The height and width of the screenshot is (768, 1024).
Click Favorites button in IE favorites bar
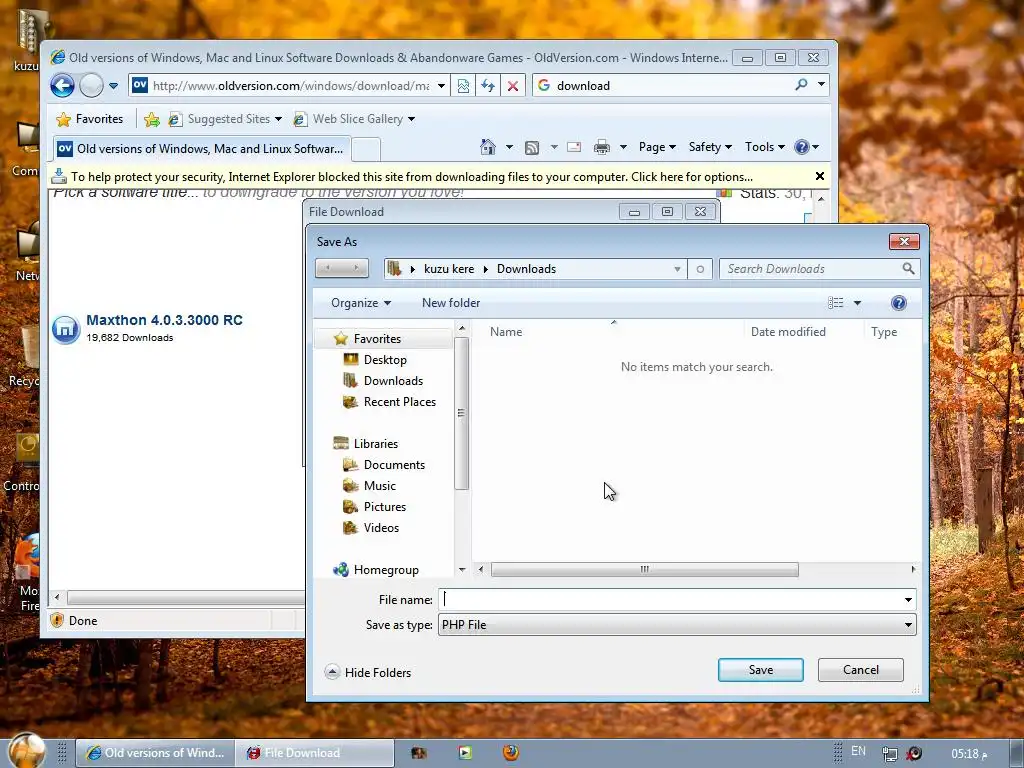point(90,120)
